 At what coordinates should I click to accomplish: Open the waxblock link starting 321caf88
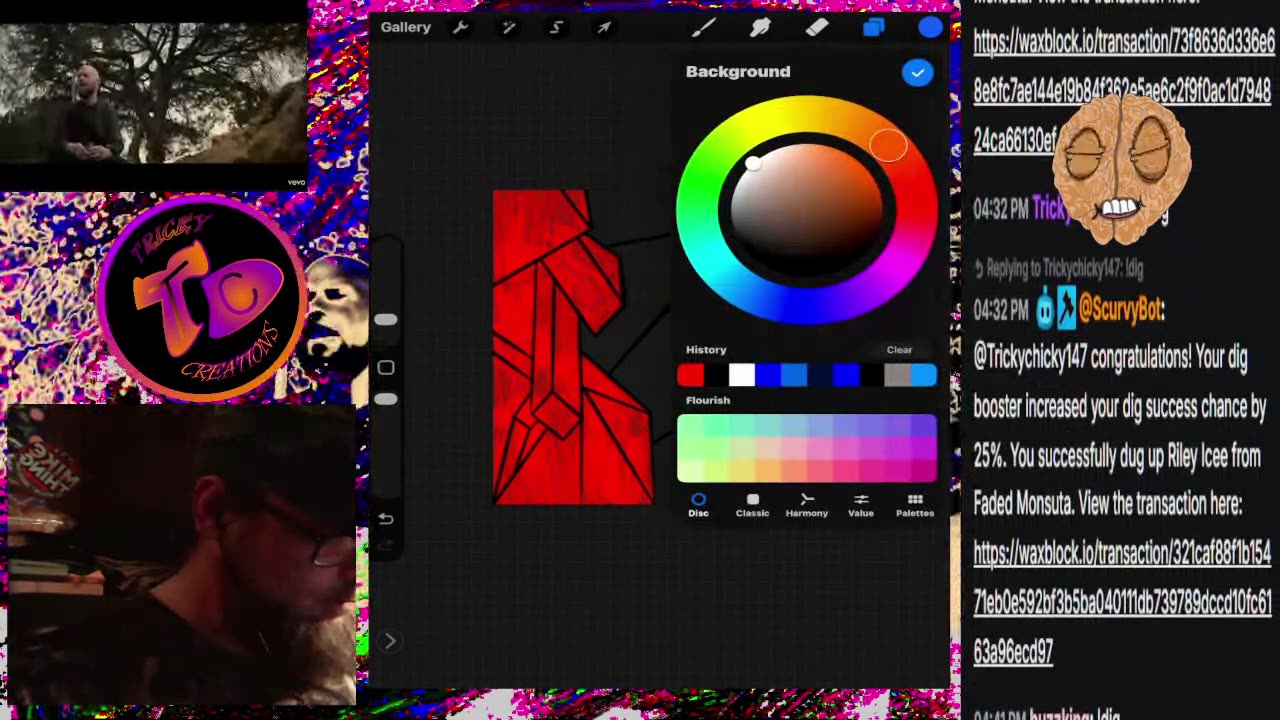[1122, 603]
